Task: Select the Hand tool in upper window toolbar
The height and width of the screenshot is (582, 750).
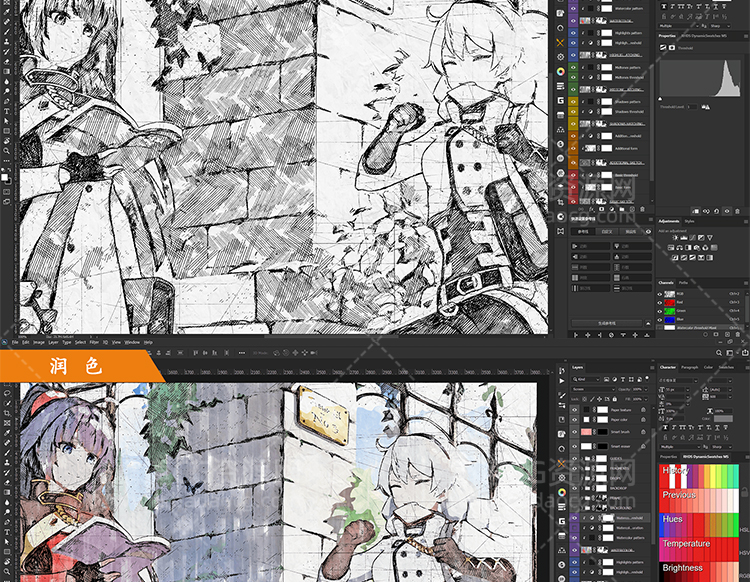Action: click(7, 141)
